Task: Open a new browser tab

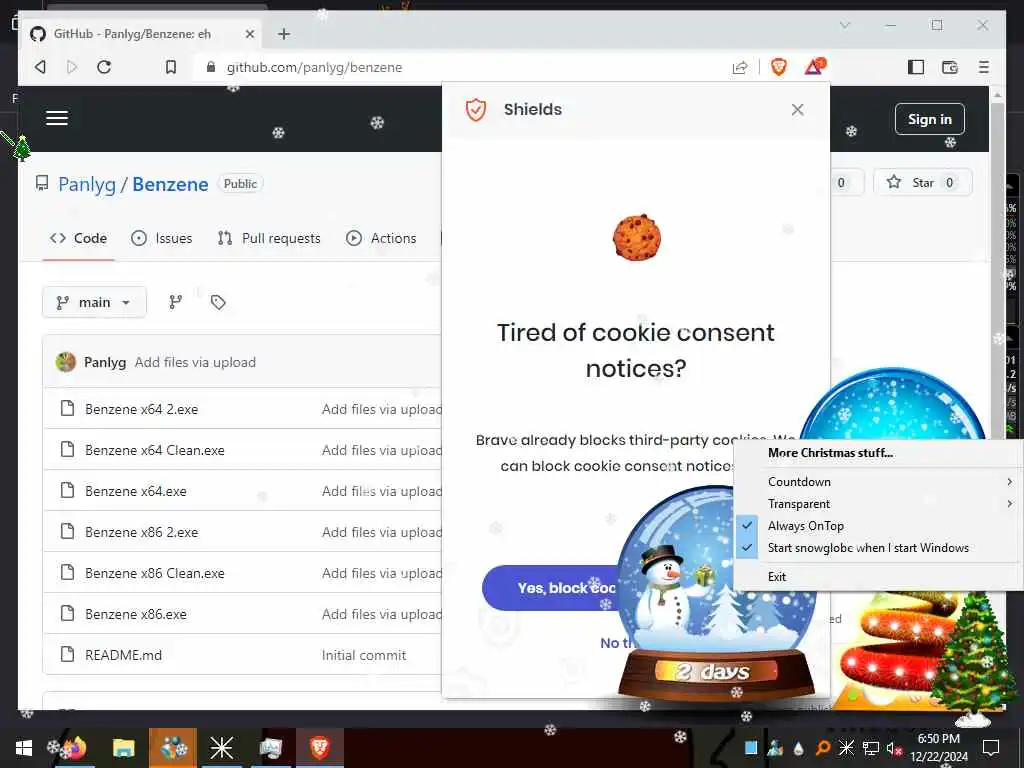Action: [283, 34]
